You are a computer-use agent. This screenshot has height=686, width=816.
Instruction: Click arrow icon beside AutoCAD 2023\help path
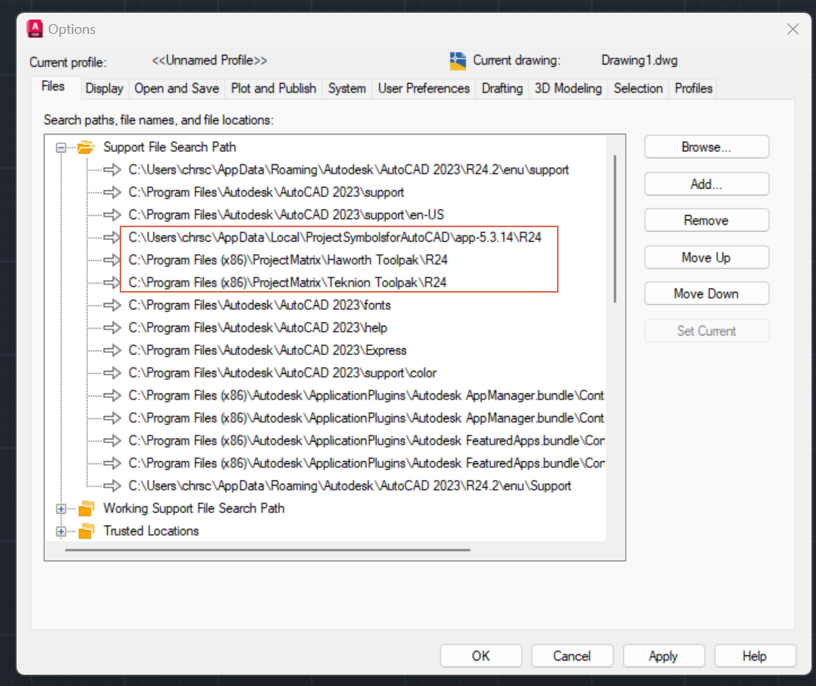pyautogui.click(x=112, y=328)
